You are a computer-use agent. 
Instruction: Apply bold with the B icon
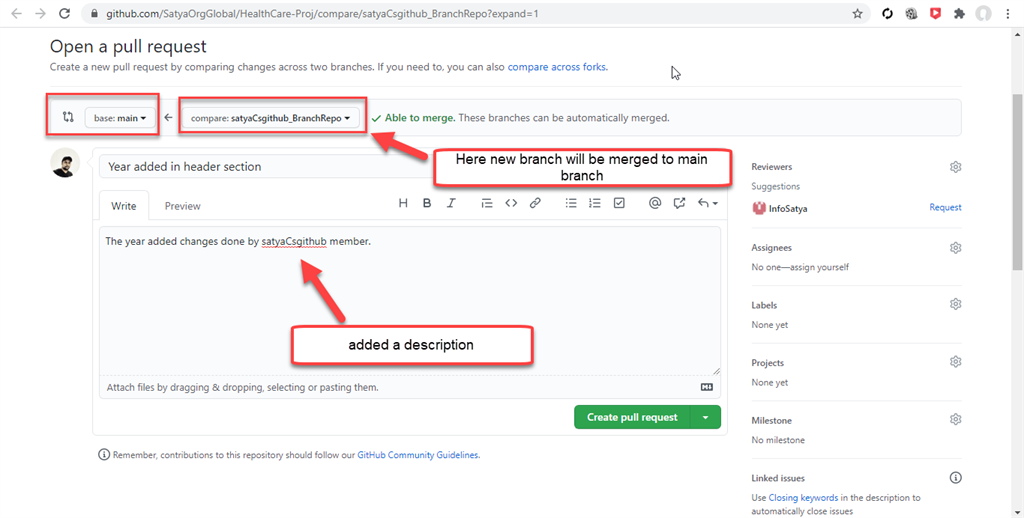tap(427, 203)
